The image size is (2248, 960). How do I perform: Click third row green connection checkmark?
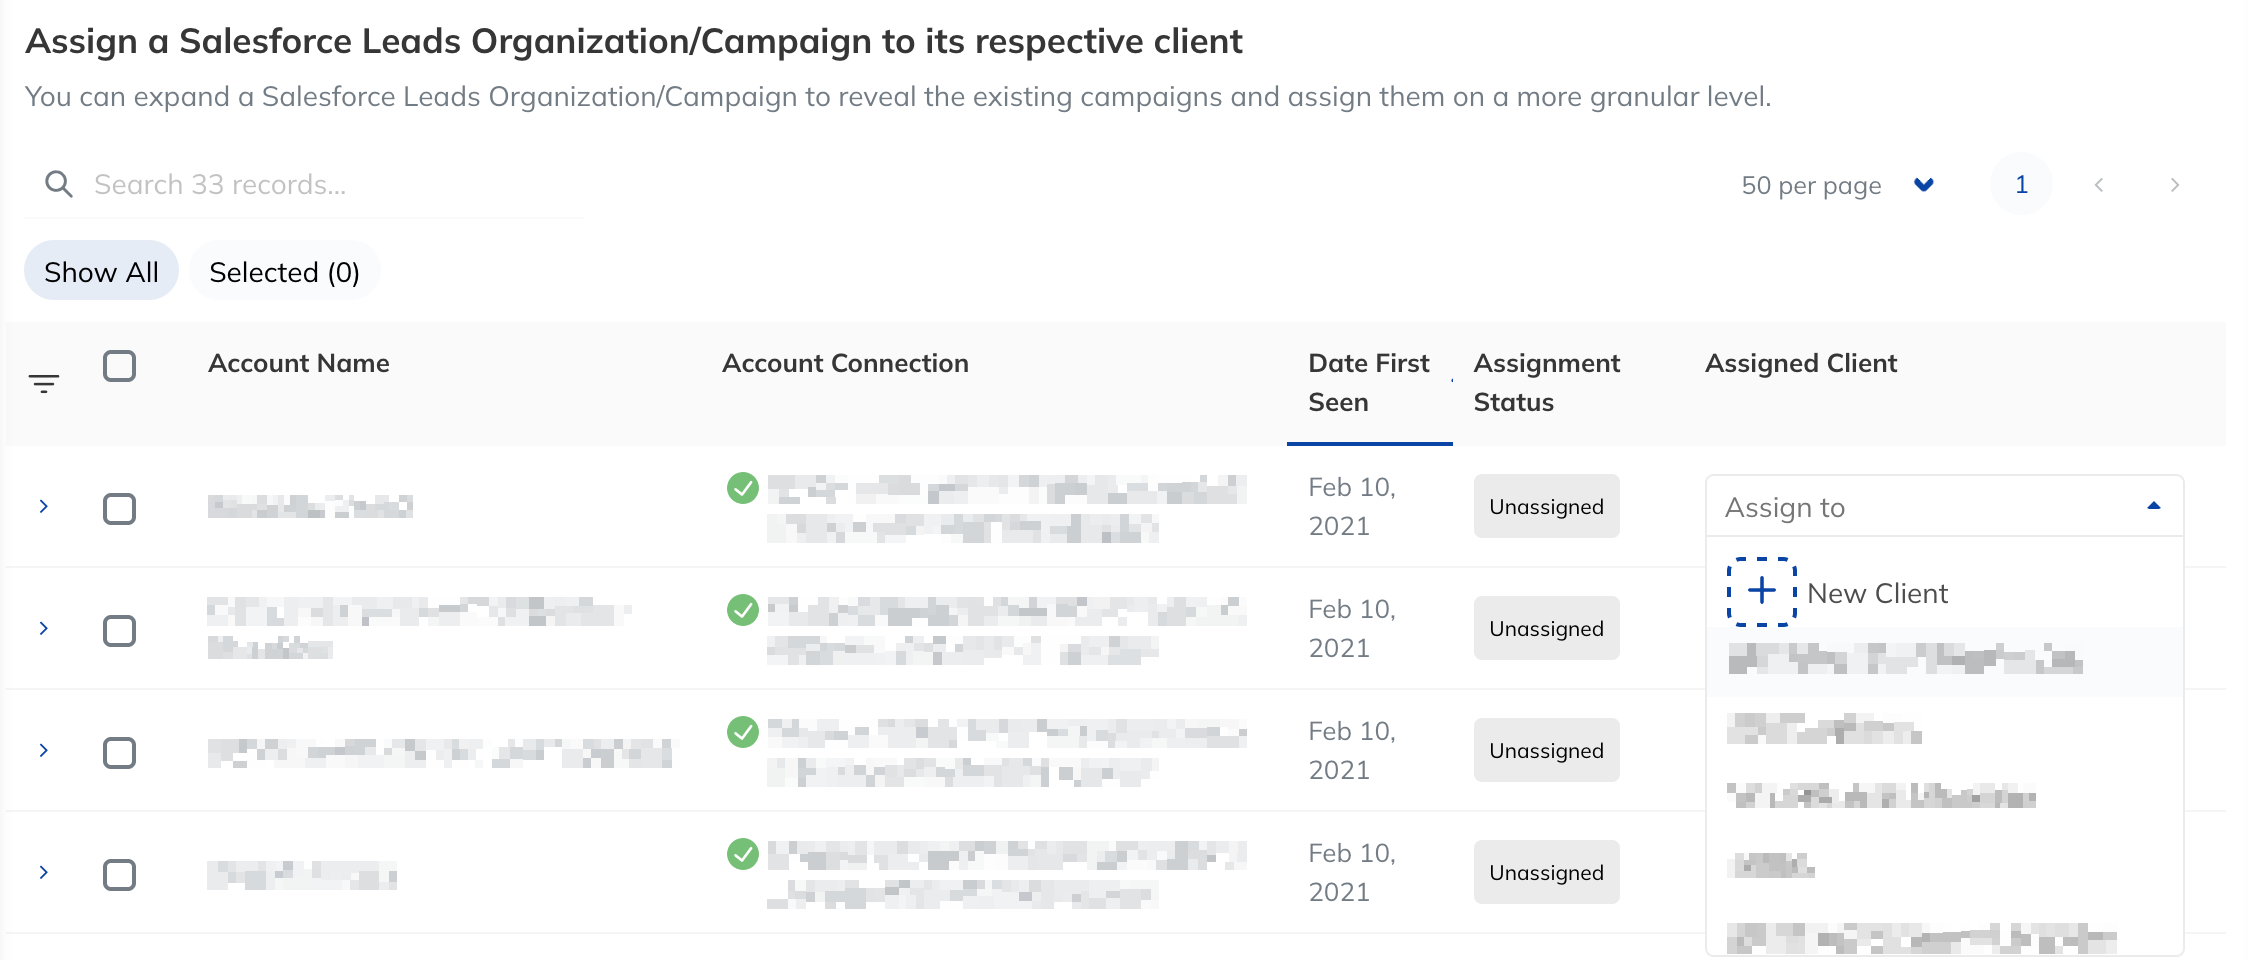(x=742, y=732)
